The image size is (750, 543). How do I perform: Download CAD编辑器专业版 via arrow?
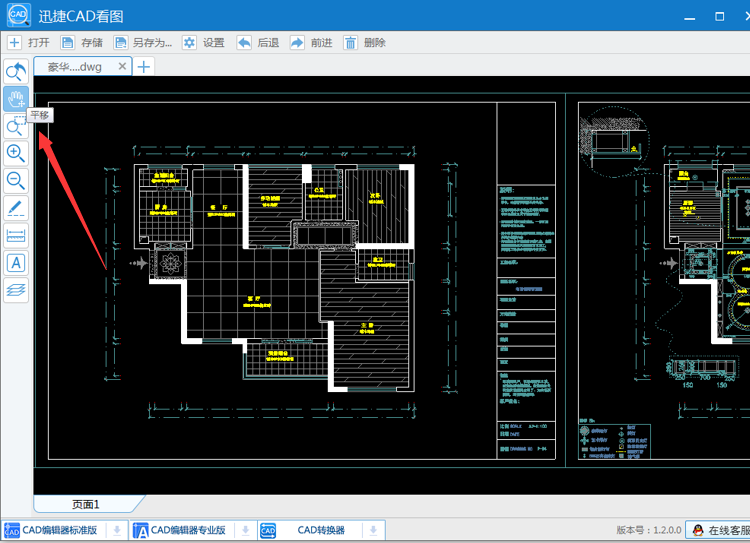[245, 530]
